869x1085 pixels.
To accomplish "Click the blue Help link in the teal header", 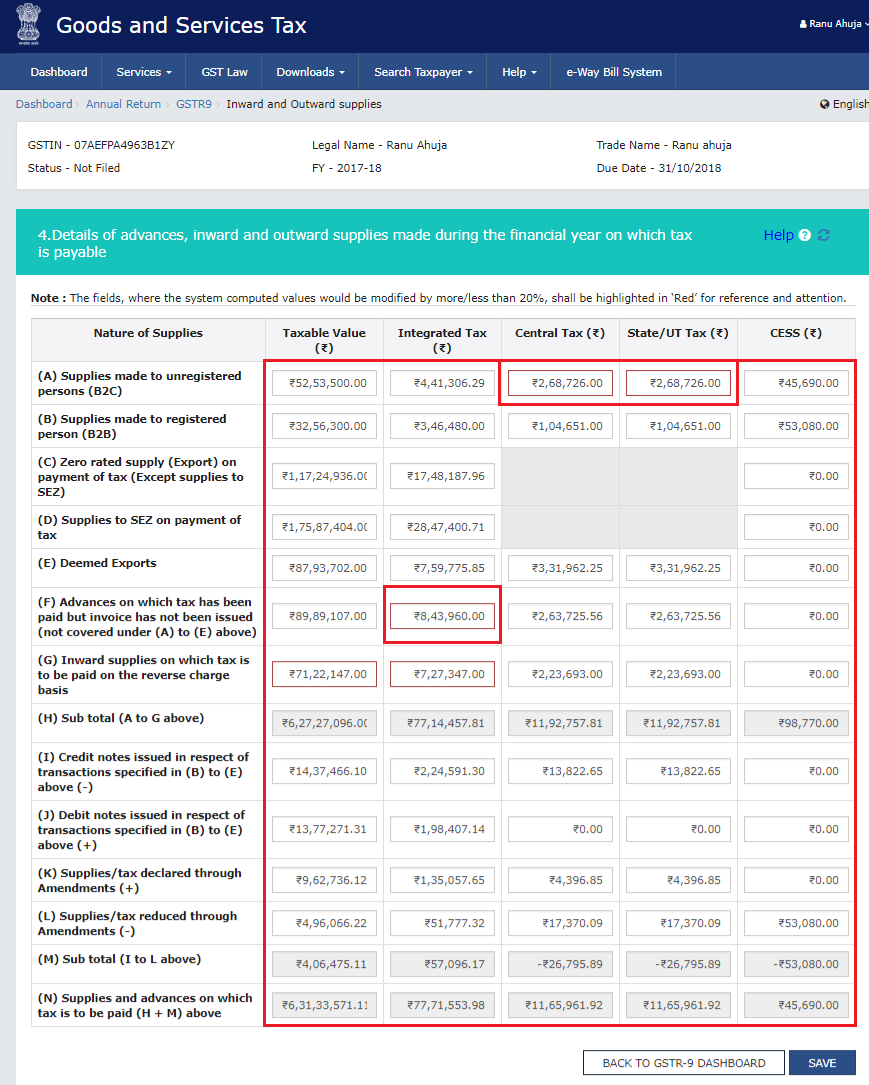I will [779, 235].
